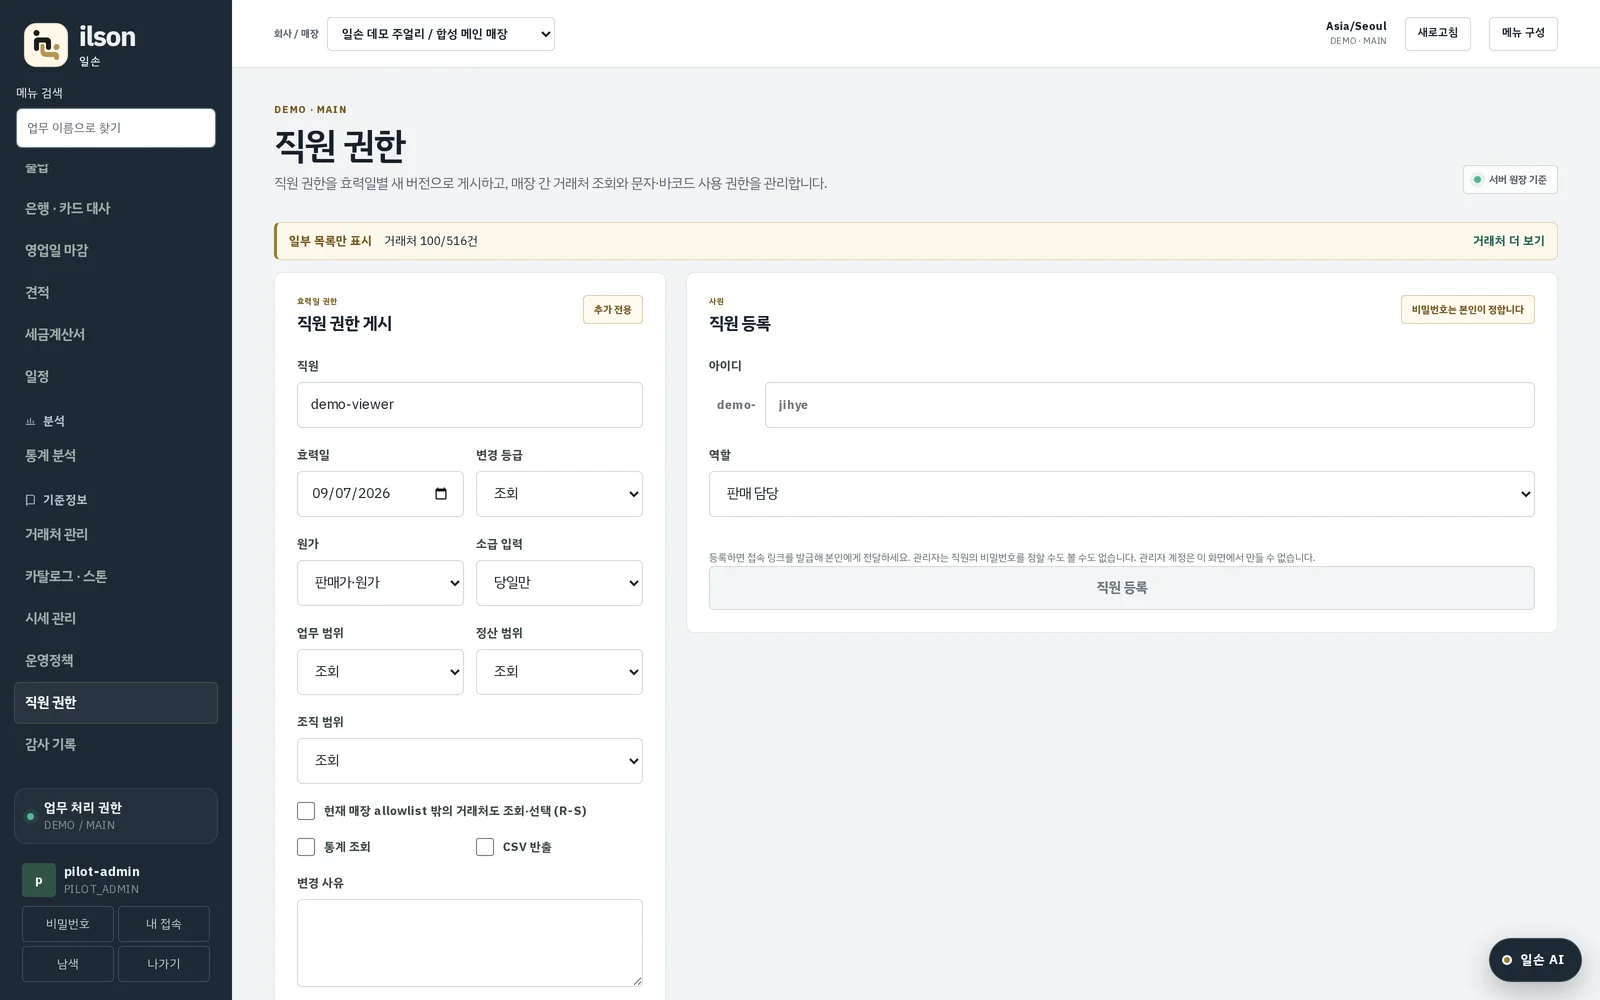The height and width of the screenshot is (1000, 1600).
Task: Click the 직원 field containing demo-viewer
Action: (470, 405)
